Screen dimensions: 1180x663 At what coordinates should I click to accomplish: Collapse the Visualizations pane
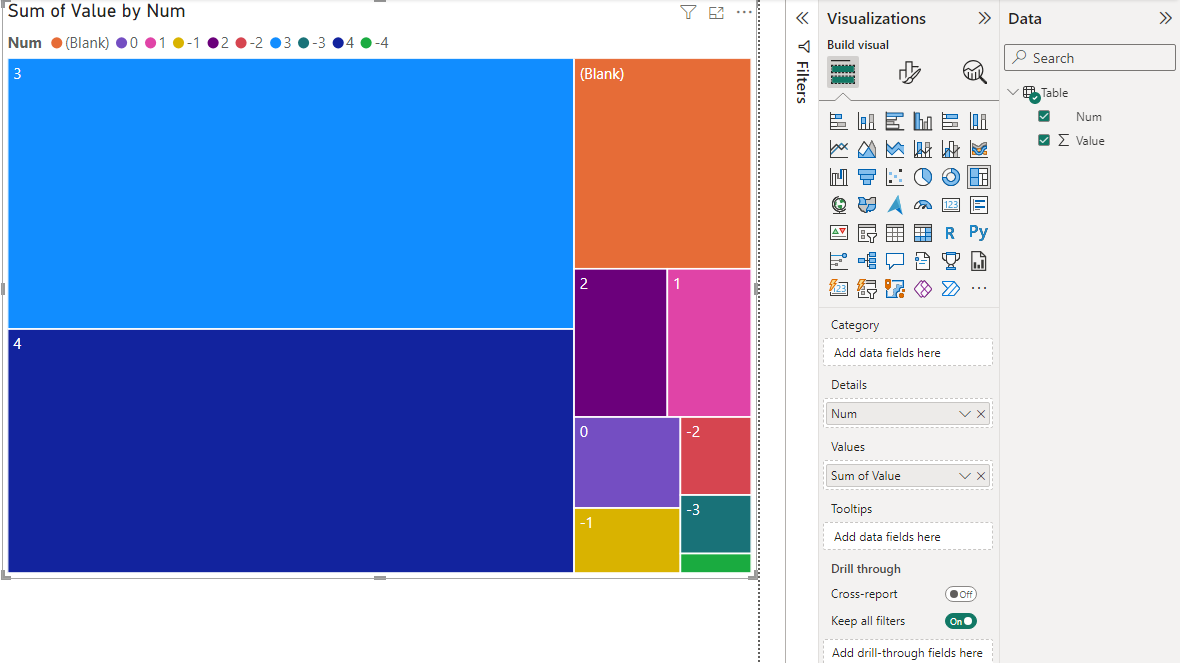click(984, 18)
